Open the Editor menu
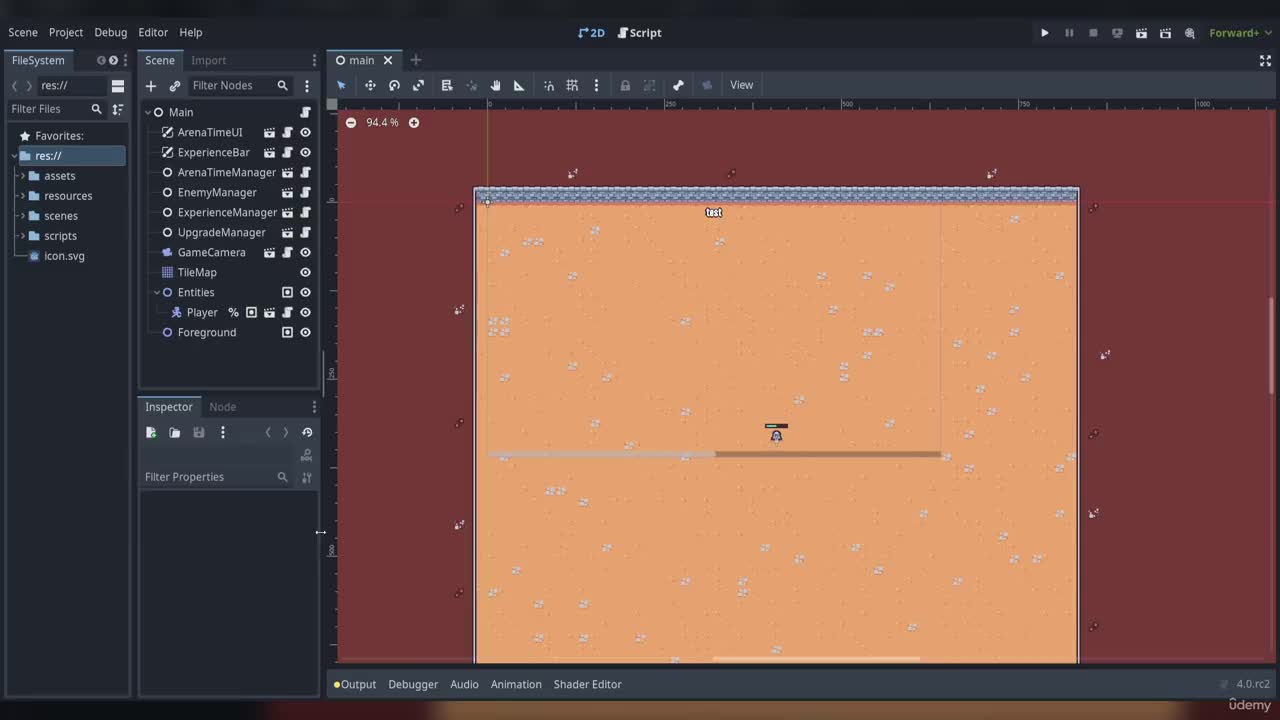This screenshot has height=720, width=1280. pyautogui.click(x=153, y=33)
